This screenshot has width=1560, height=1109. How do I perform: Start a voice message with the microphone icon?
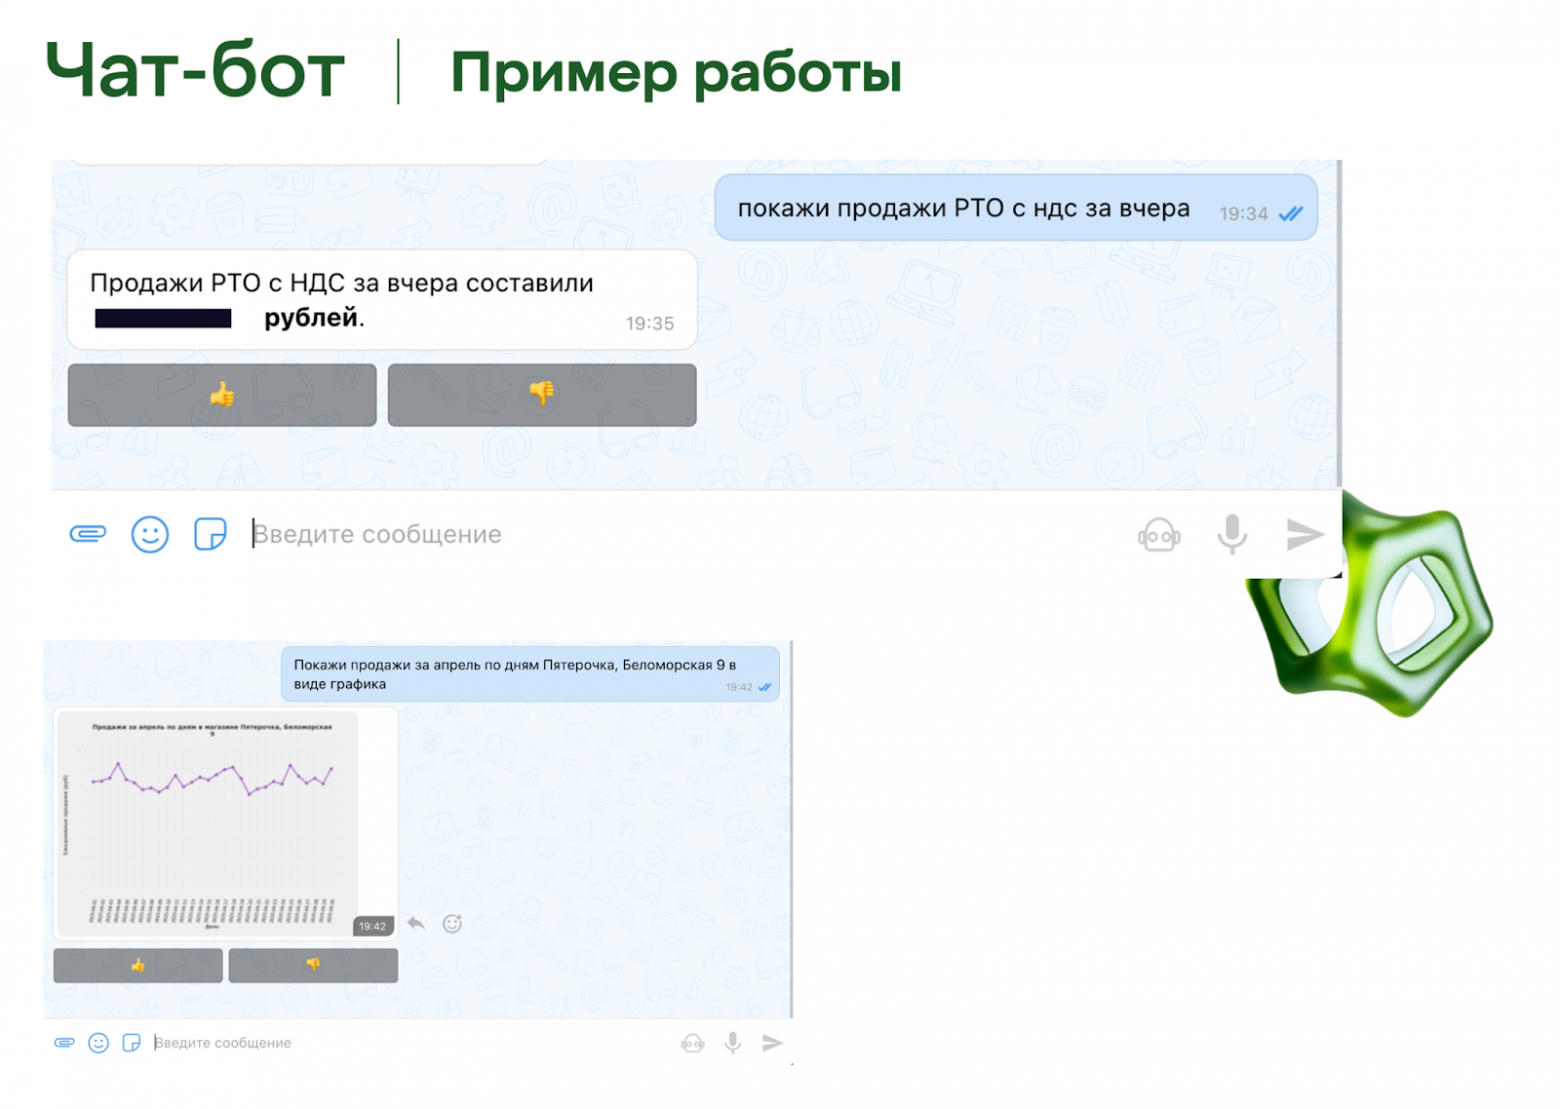pos(1231,534)
